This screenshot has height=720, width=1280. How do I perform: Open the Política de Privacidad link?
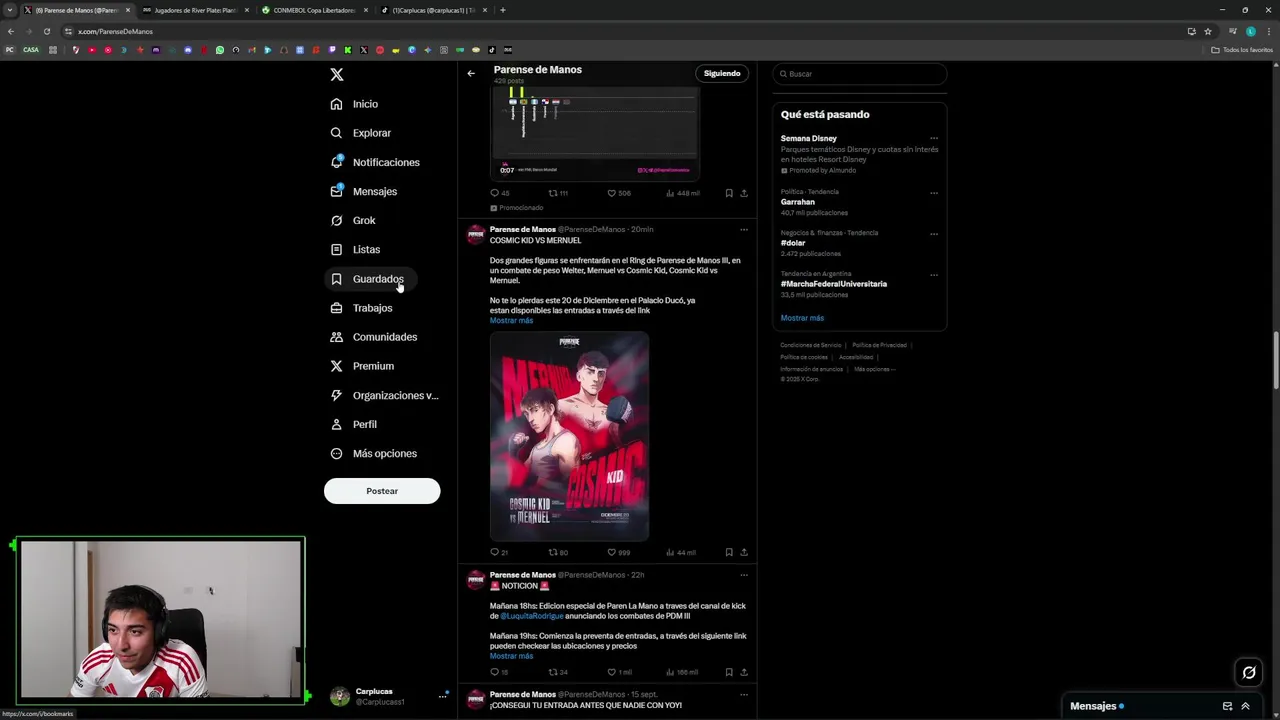coord(879,345)
